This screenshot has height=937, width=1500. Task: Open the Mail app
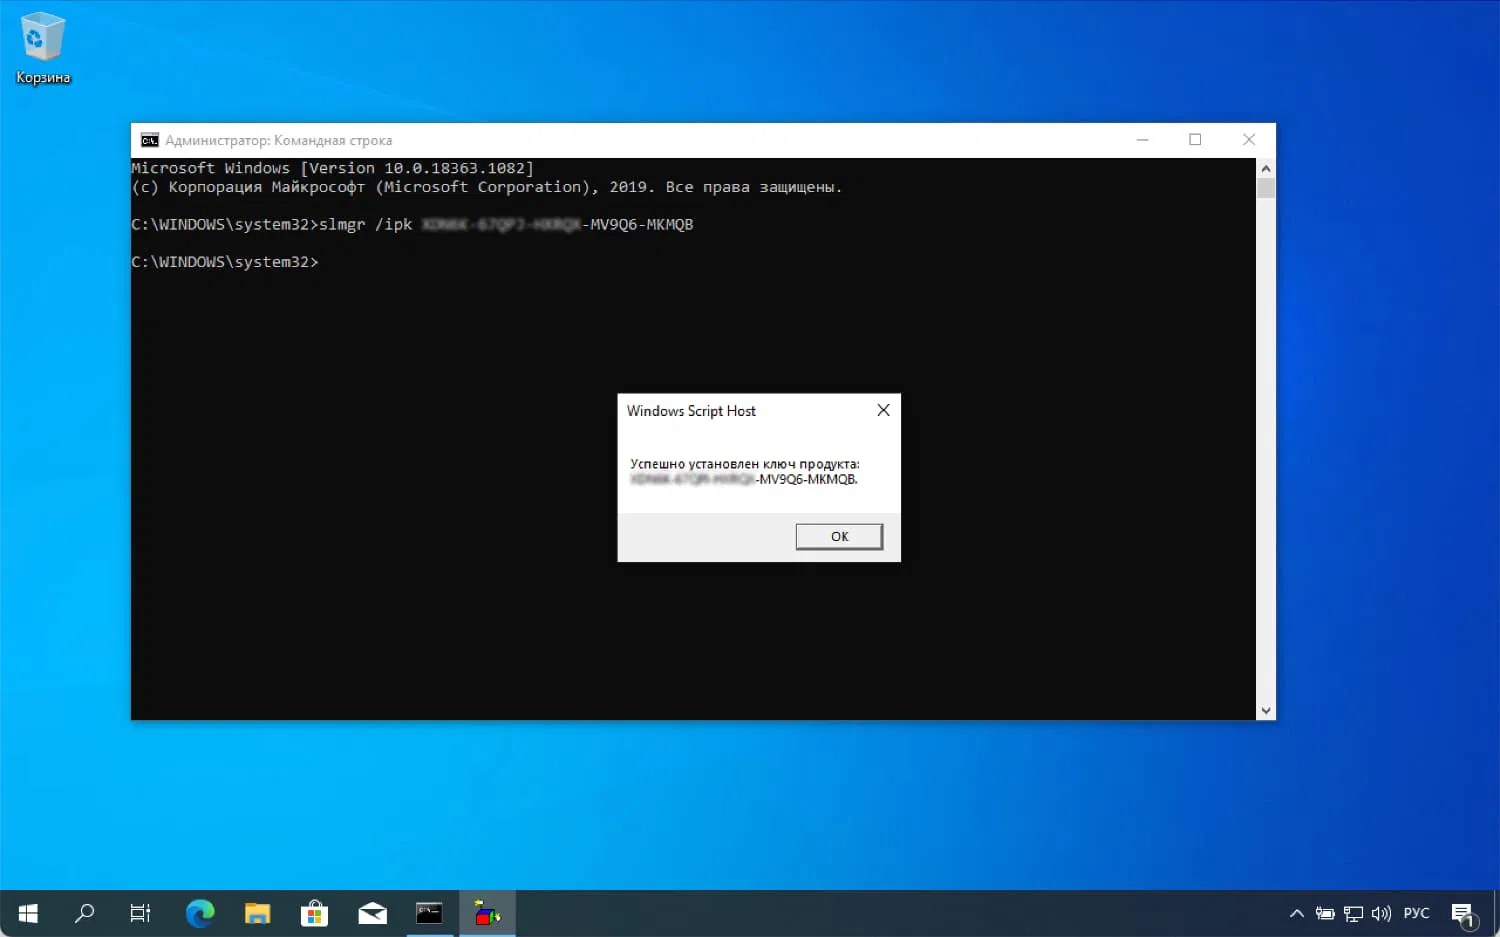pos(372,913)
